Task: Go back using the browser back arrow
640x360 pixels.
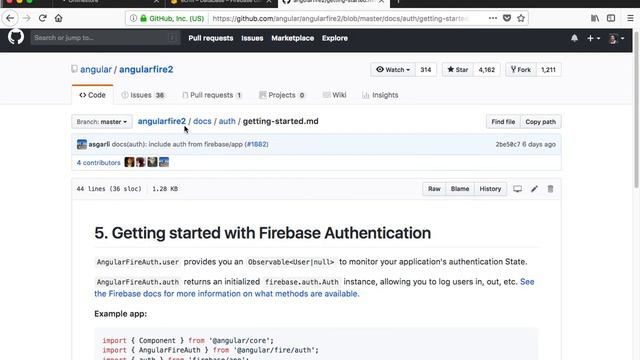Action: tap(10, 18)
